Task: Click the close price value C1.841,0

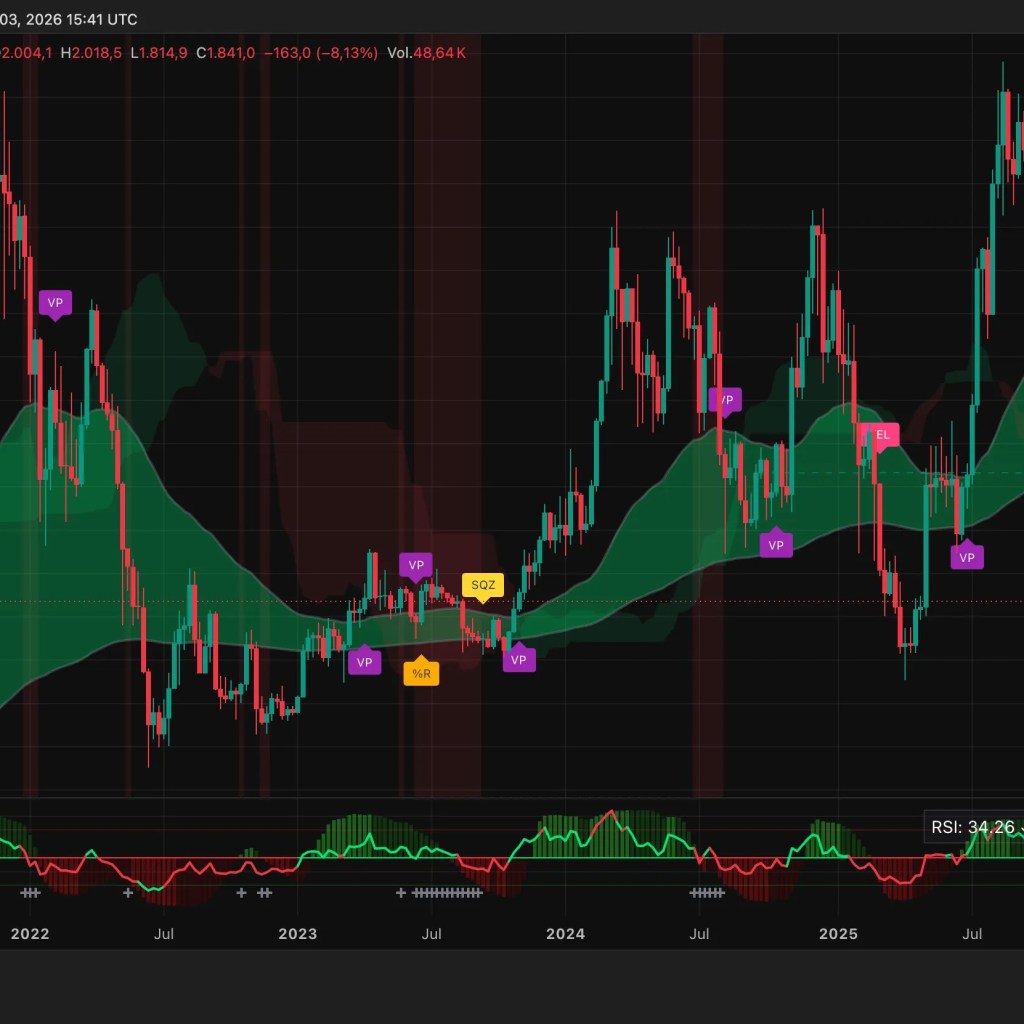Action: pos(225,53)
